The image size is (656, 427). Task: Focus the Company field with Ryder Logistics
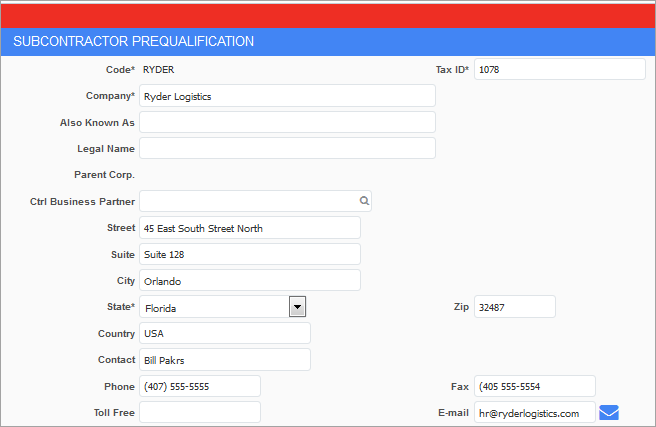pyautogui.click(x=287, y=96)
